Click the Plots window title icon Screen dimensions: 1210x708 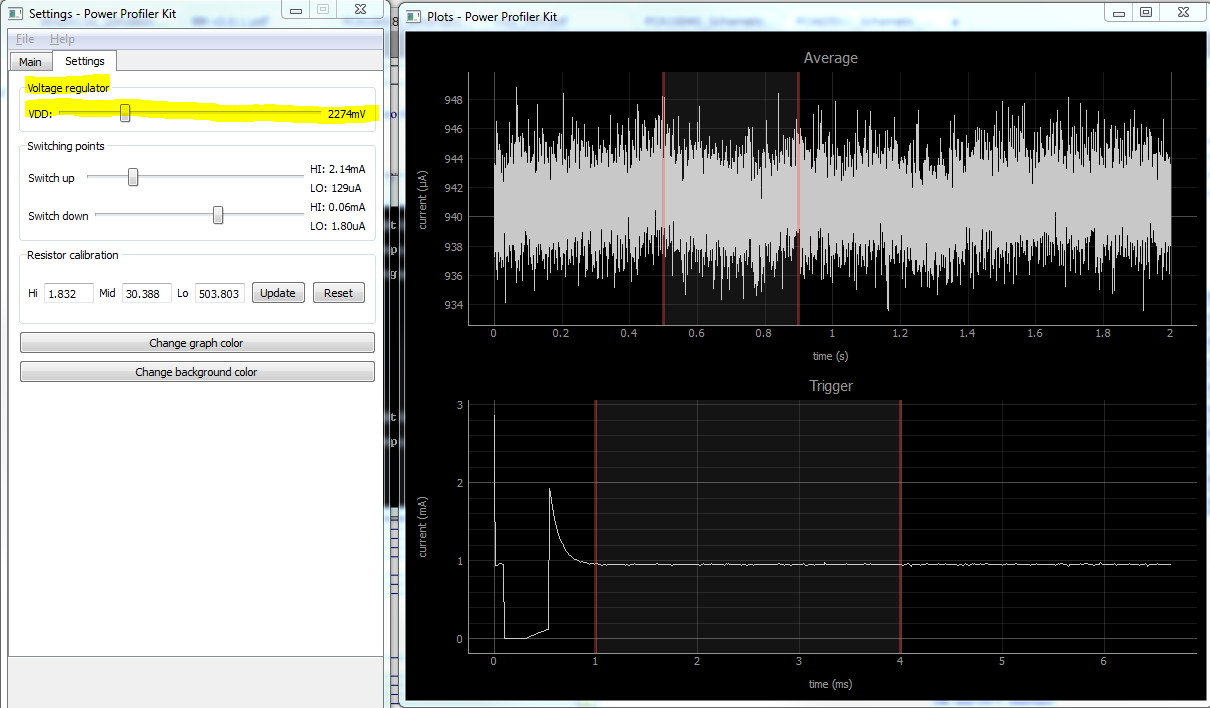pyautogui.click(x=414, y=16)
